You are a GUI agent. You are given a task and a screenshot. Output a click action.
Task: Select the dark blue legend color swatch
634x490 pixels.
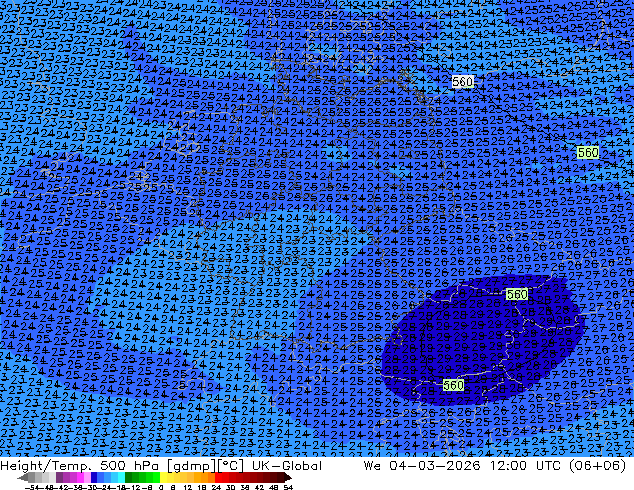click(94, 478)
